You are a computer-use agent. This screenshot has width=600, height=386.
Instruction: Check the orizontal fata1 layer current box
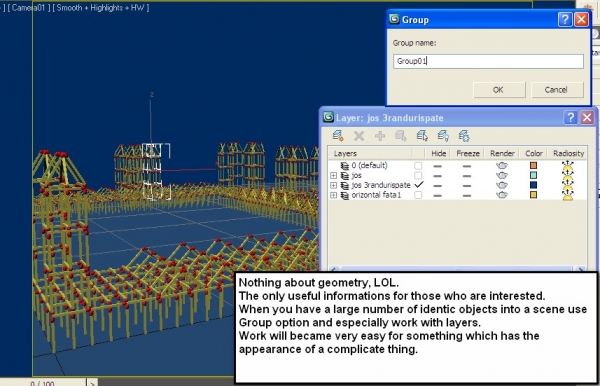coord(418,195)
